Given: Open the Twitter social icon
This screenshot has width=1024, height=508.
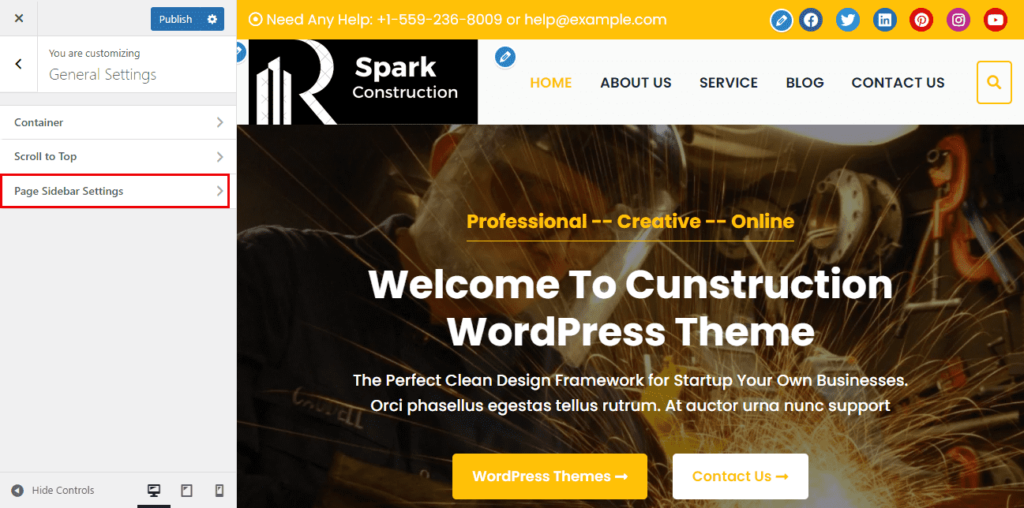Looking at the screenshot, I should pyautogui.click(x=848, y=20).
